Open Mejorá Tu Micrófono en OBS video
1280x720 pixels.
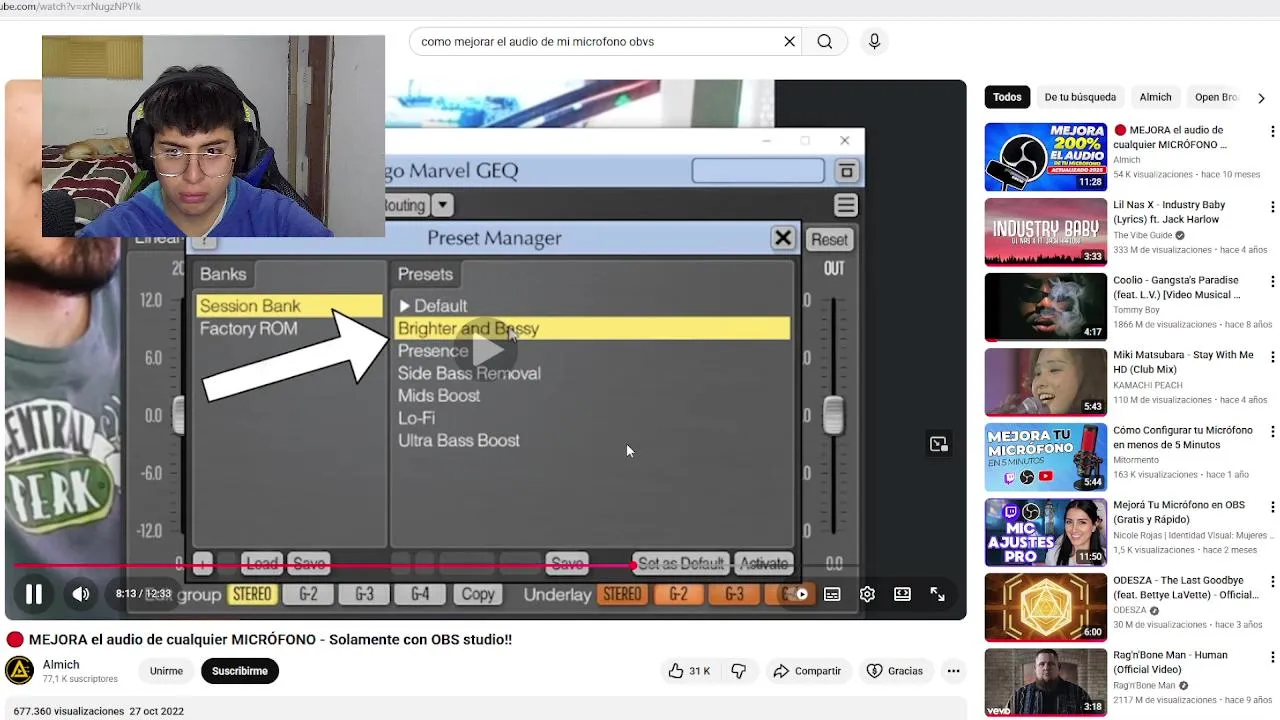1045,532
